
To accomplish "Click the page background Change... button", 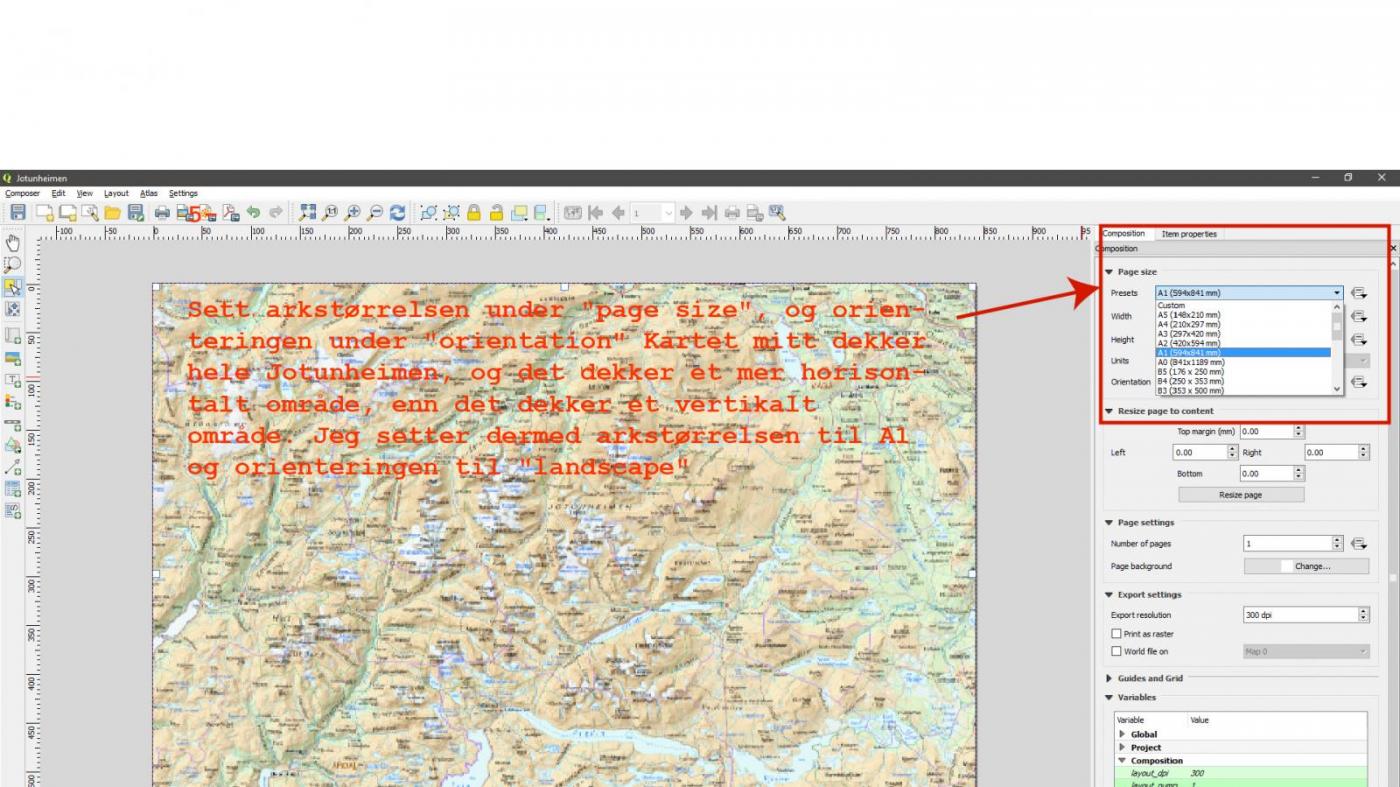I will 1306,566.
